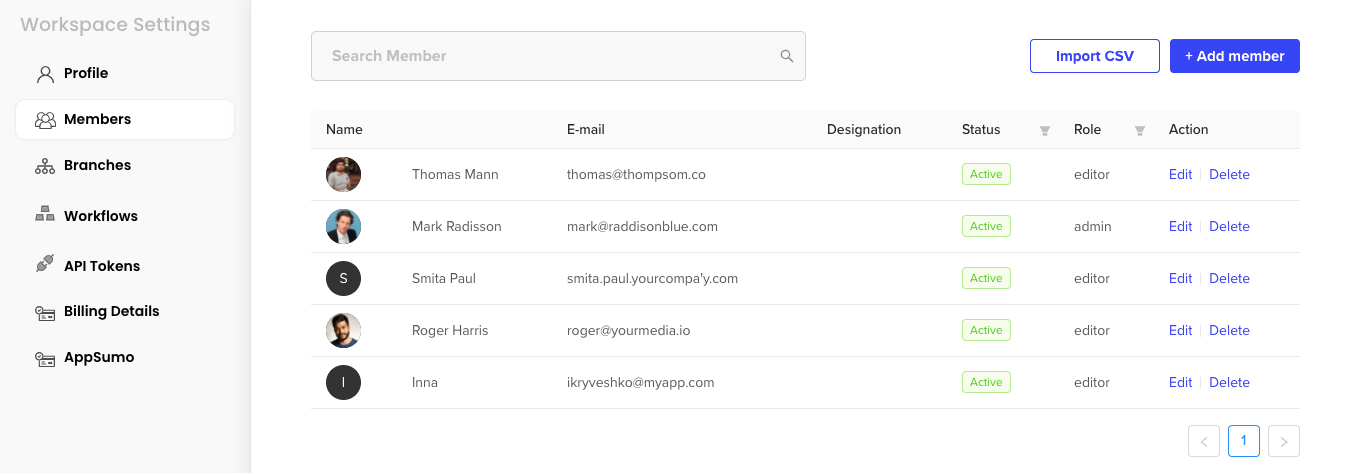Click the AppSumo icon in sidebar
1359x473 pixels.
45,358
